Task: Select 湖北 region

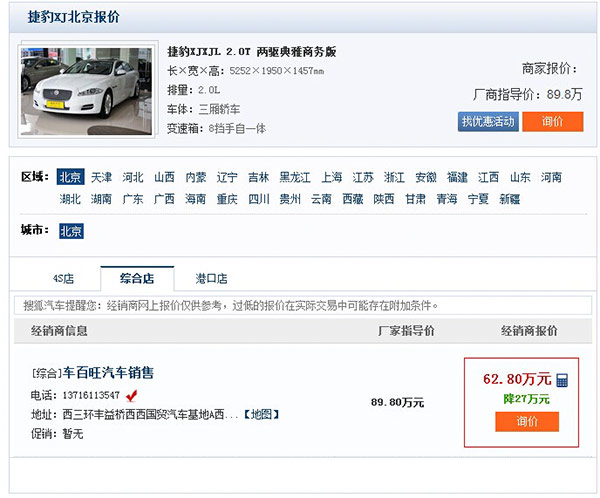Action: coord(70,199)
